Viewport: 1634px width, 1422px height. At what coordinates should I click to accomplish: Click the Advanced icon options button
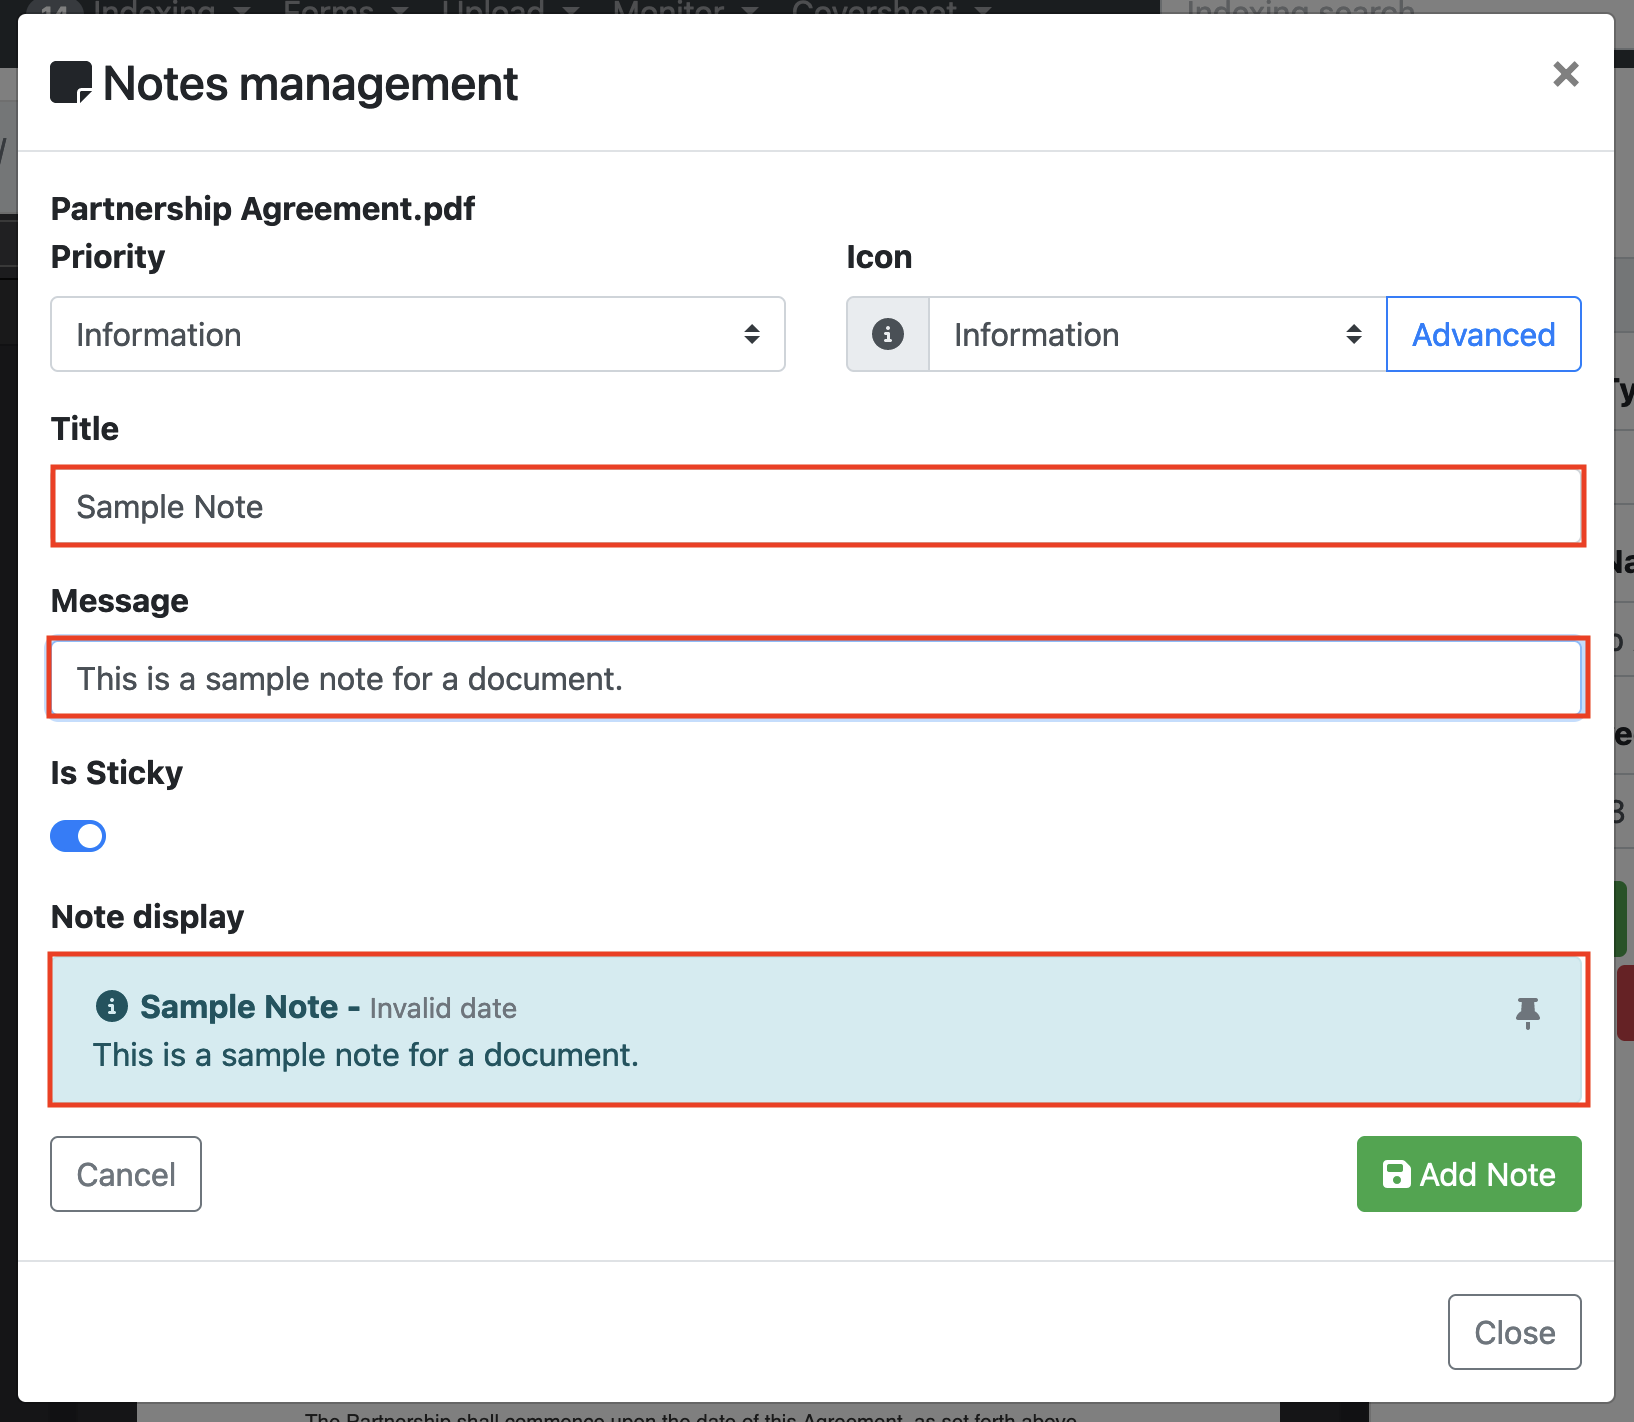(x=1483, y=334)
